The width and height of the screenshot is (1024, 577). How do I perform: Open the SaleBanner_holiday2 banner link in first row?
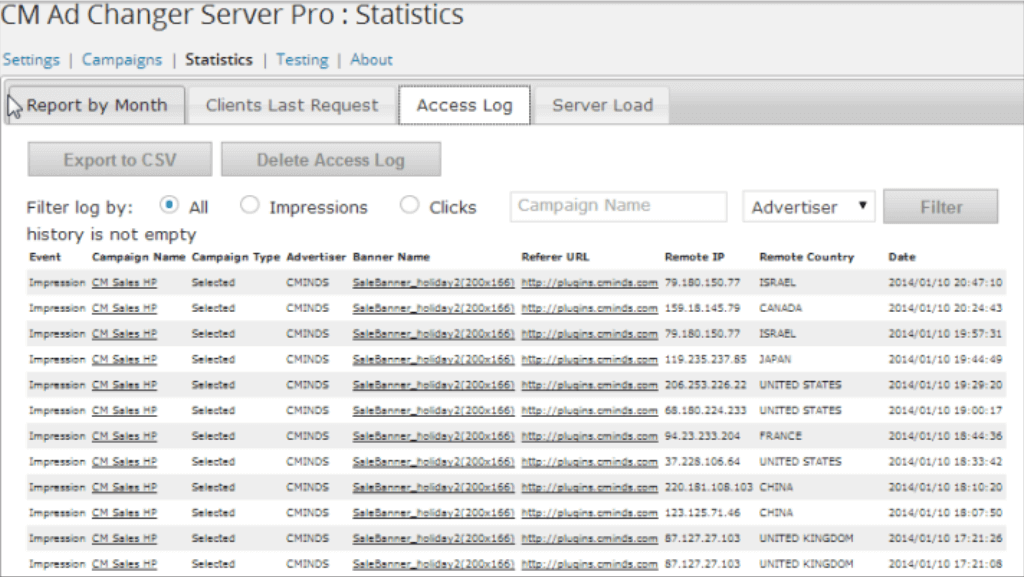(x=433, y=283)
